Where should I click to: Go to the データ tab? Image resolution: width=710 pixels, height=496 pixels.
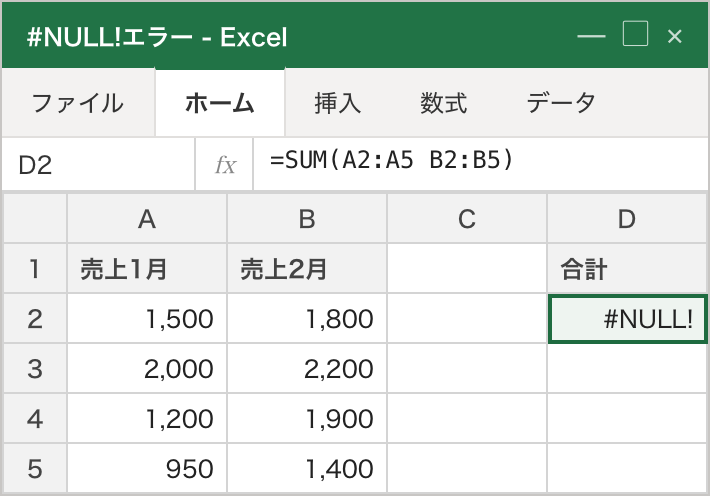(x=561, y=103)
